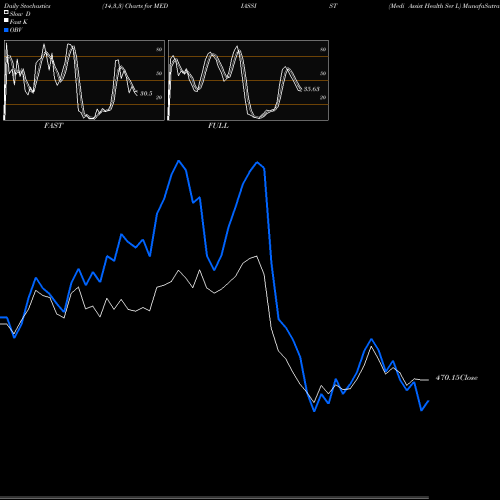This screenshot has width=500, height=500.
Task: Click the 'Fast K' legend label
Action: click(19, 22)
